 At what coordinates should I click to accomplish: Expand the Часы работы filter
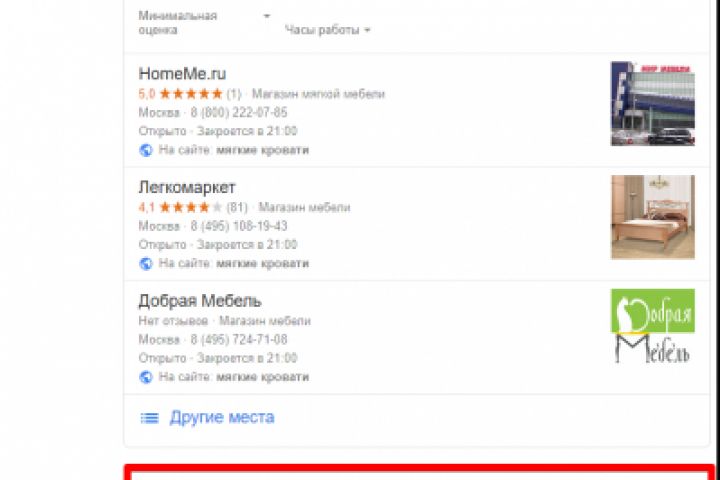[x=327, y=30]
